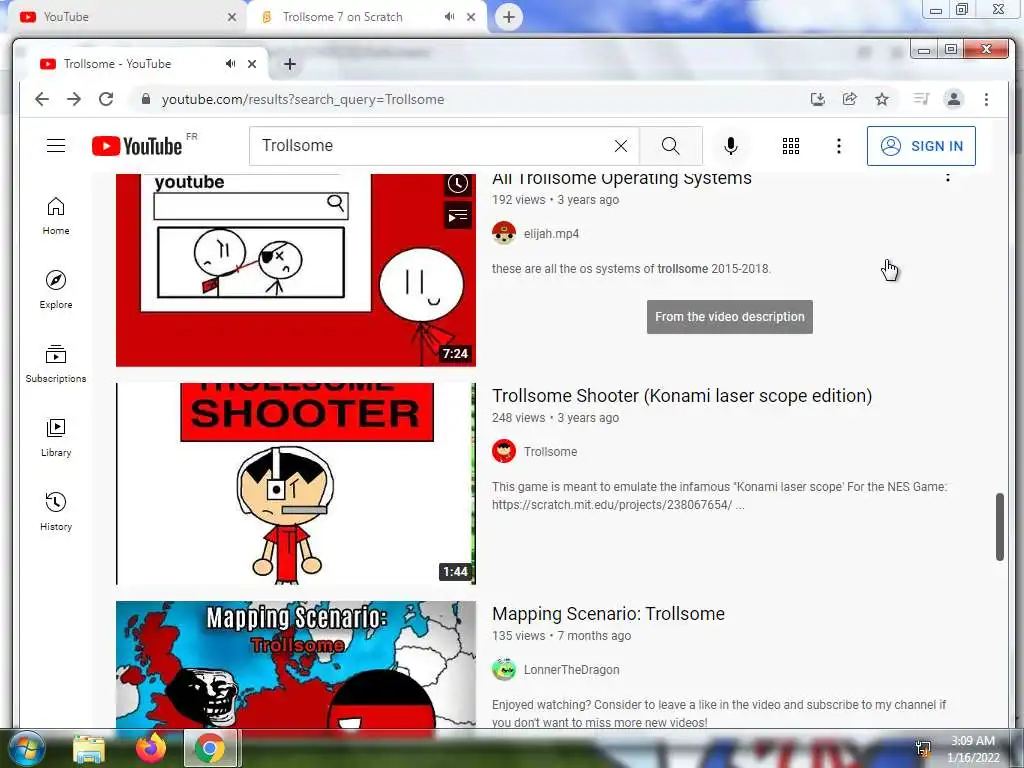Click the install app icon in address bar
Viewport: 1024px width, 768px height.
coord(818,99)
